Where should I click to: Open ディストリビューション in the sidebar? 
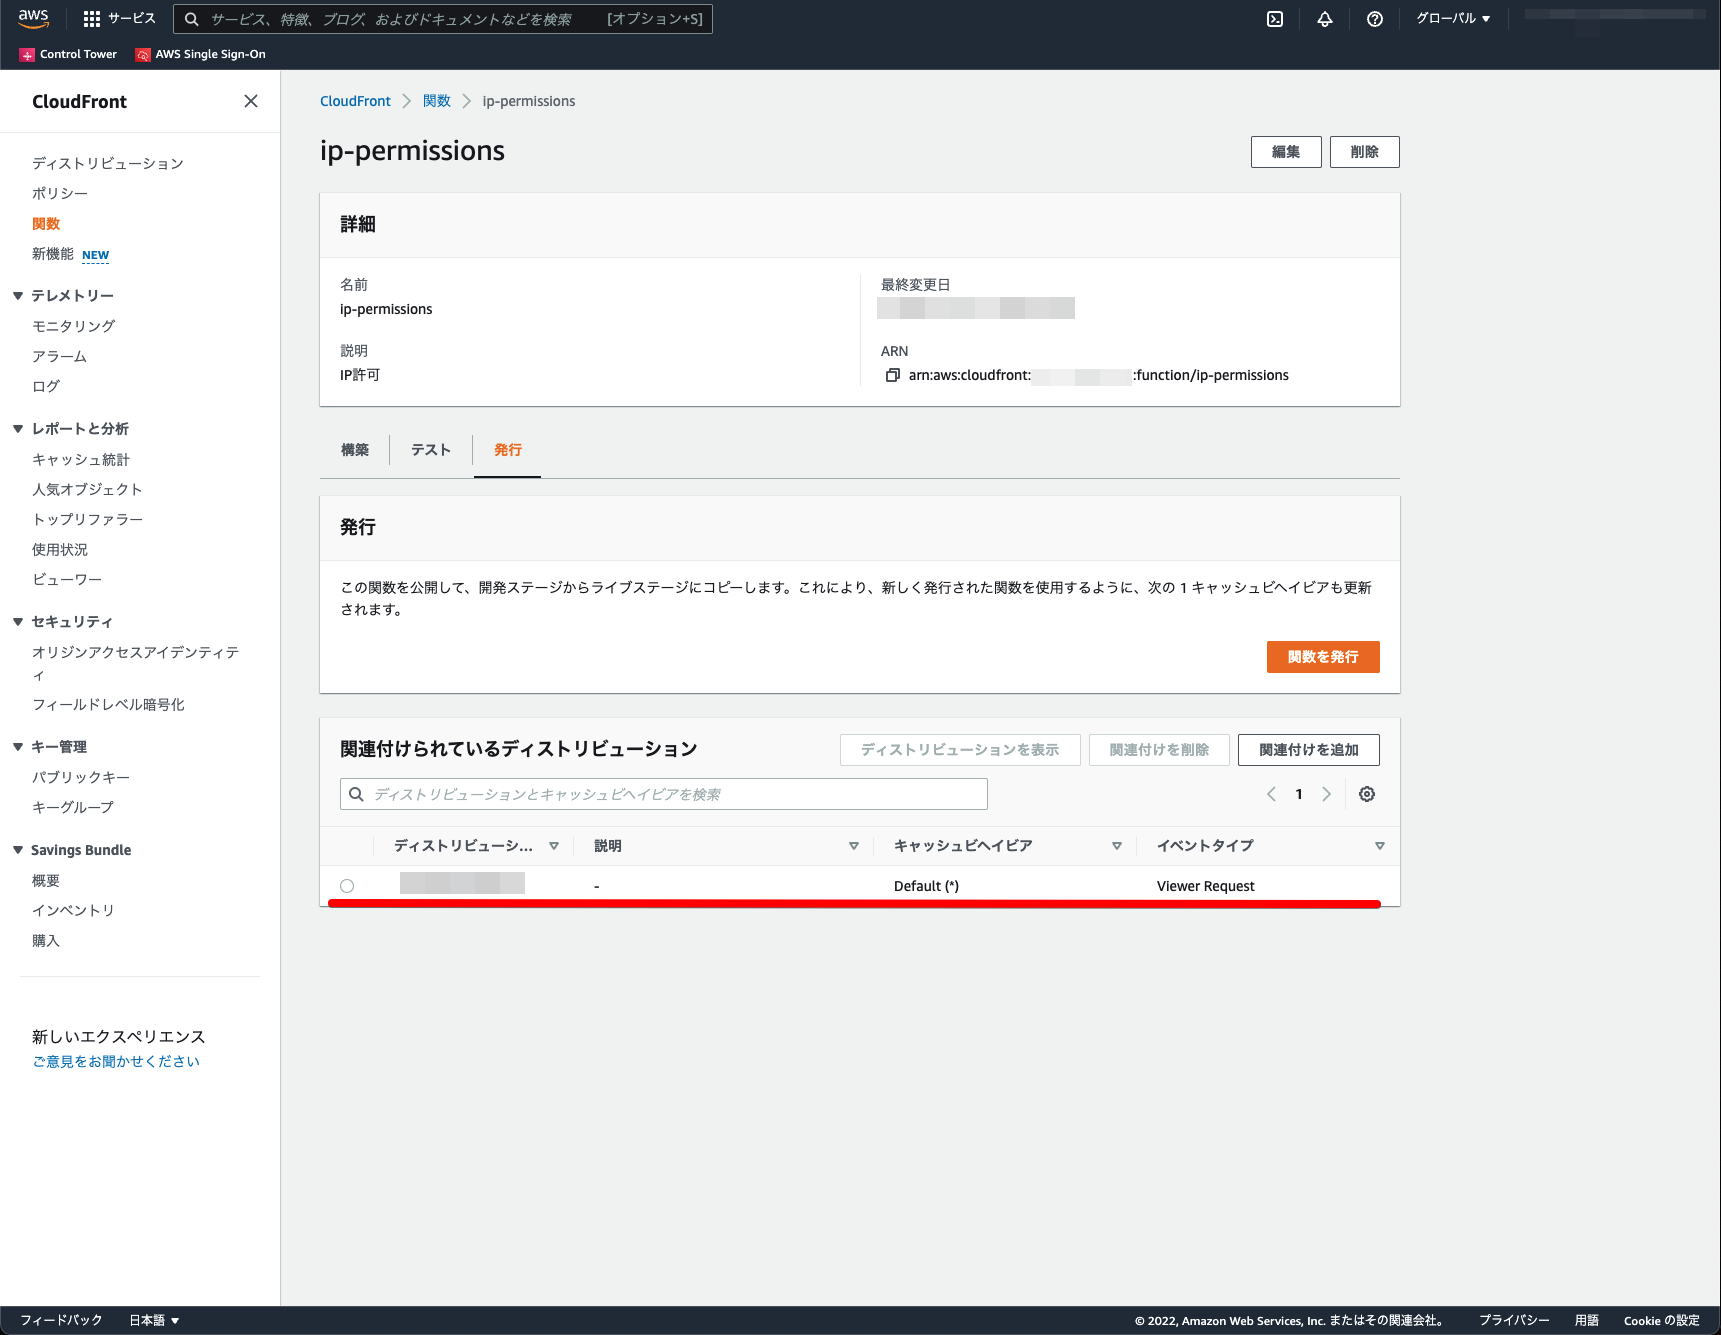(x=108, y=163)
